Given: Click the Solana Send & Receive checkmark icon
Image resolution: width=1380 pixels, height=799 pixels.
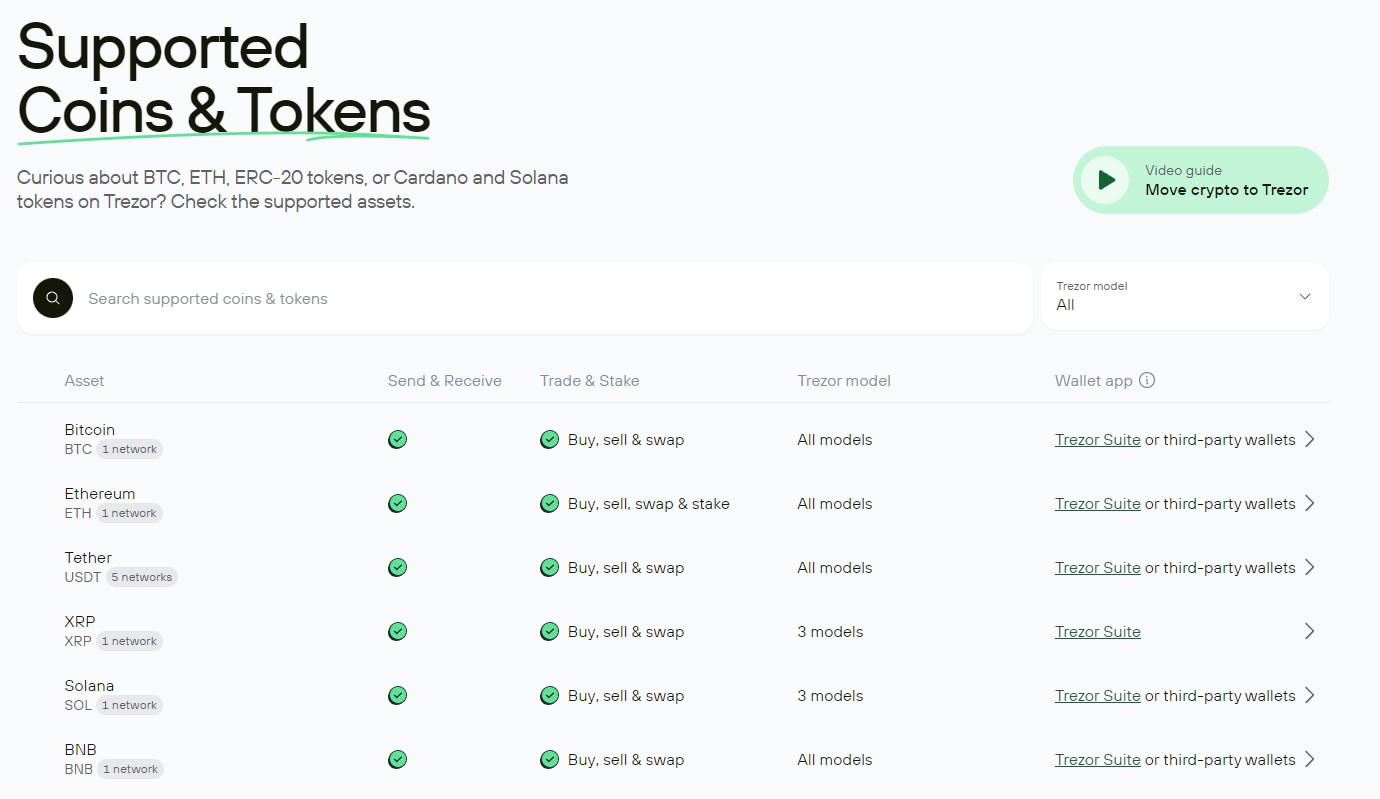Looking at the screenshot, I should coord(397,696).
